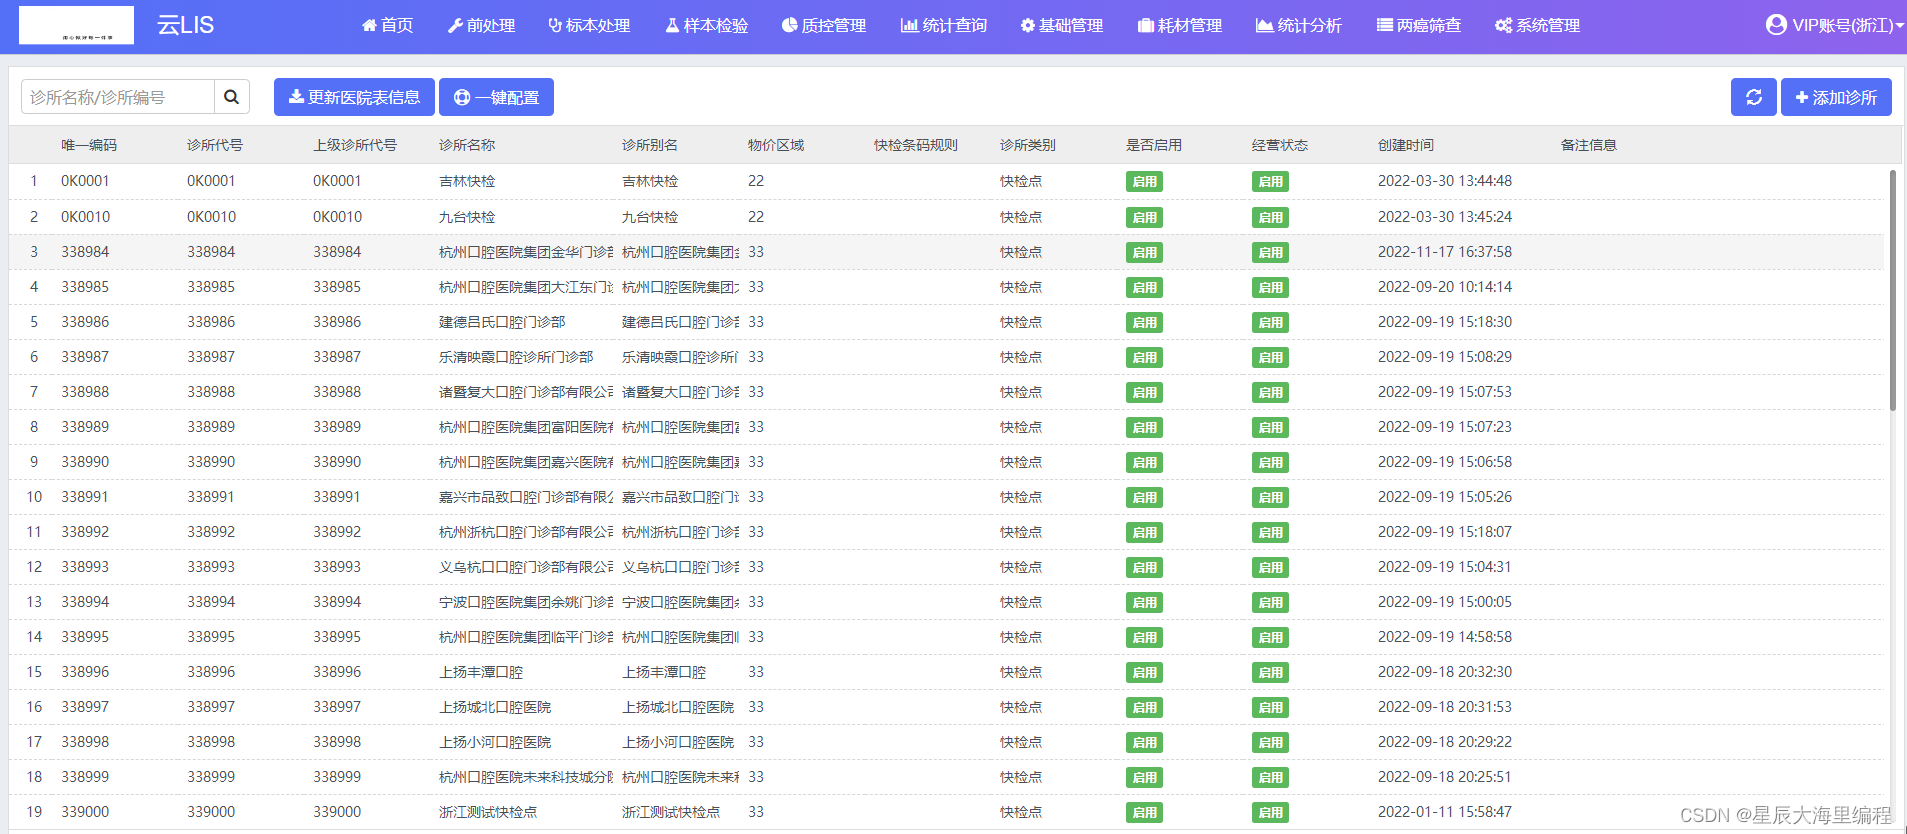
Task: Select the 上扬丰潭口腔 clinic name cell
Action: pos(481,672)
